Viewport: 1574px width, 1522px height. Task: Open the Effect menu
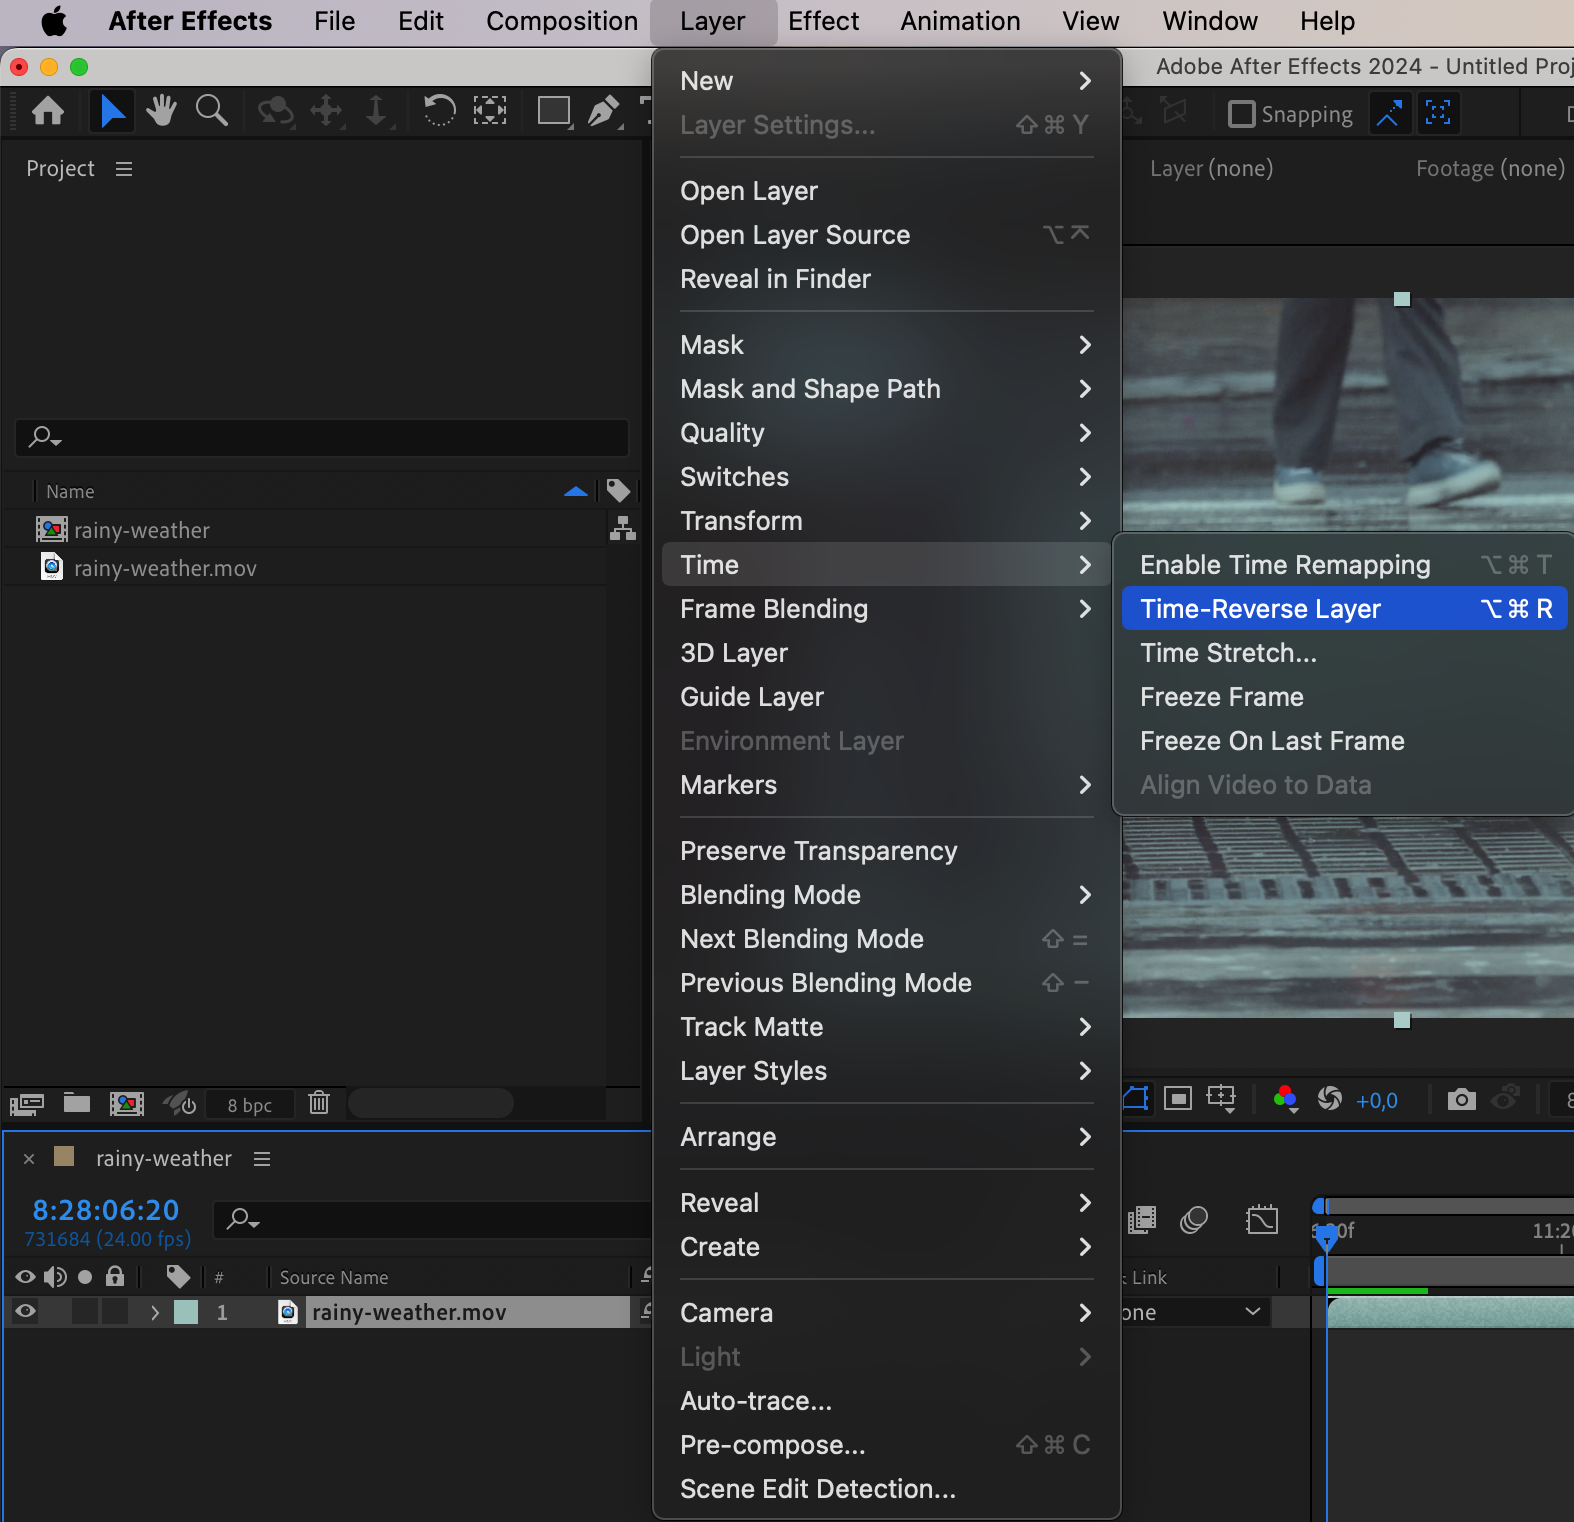coord(822,21)
